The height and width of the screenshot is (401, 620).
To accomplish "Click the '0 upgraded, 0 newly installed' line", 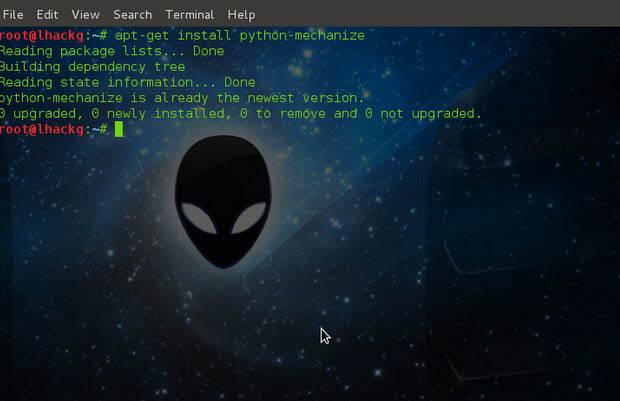I will click(240, 113).
